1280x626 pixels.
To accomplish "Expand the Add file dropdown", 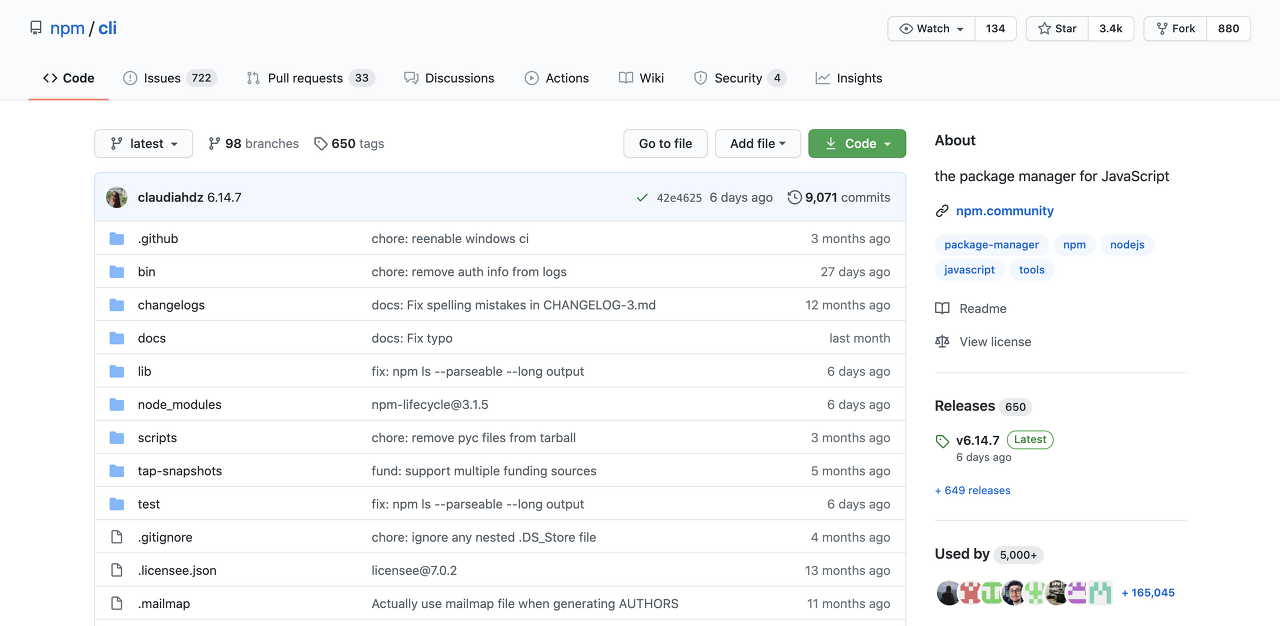I will [758, 144].
